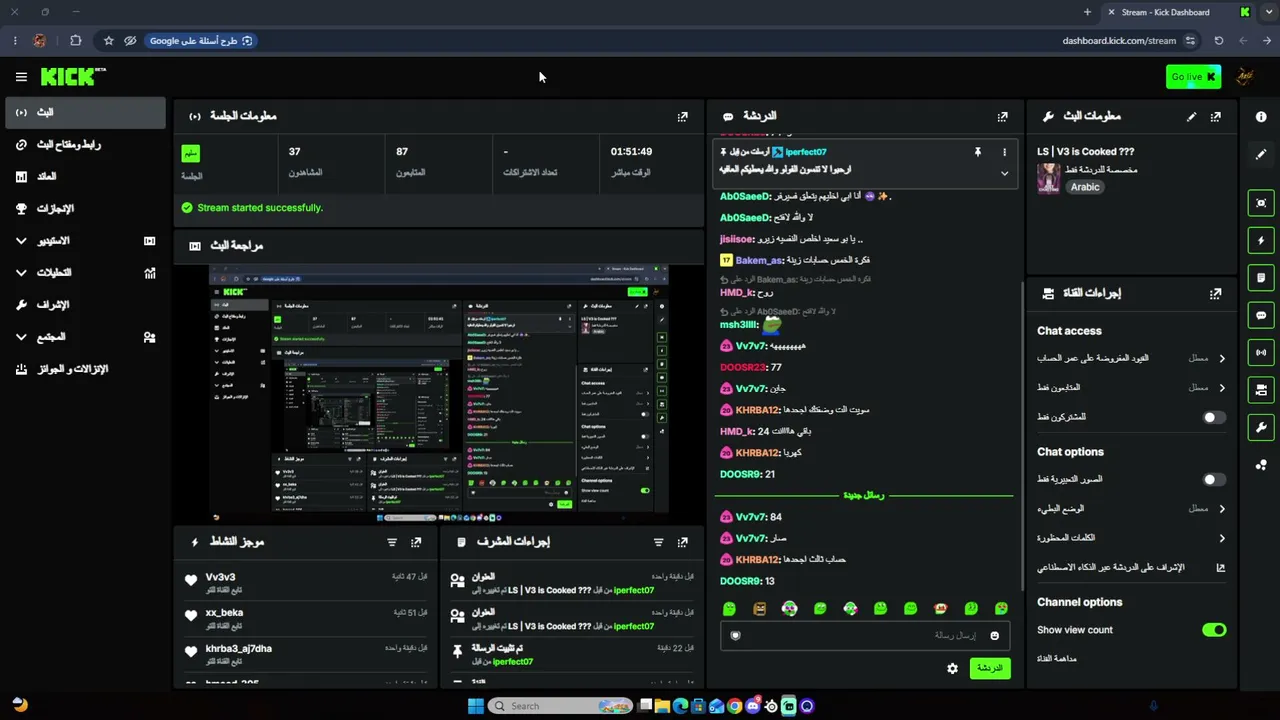Open the earnings sidebar item with chart icon
The height and width of the screenshot is (720, 1280).
click(x=85, y=177)
